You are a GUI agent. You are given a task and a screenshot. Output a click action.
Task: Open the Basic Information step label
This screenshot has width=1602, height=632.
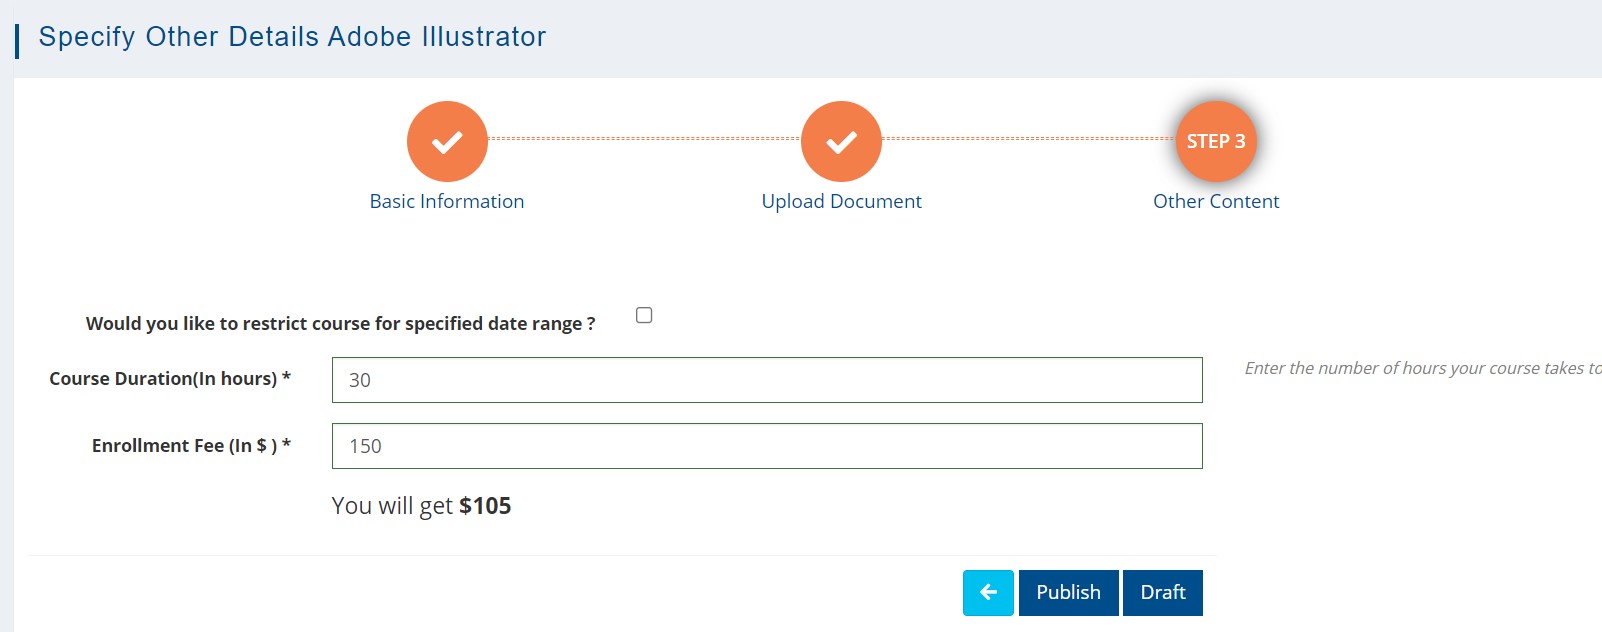click(x=447, y=201)
